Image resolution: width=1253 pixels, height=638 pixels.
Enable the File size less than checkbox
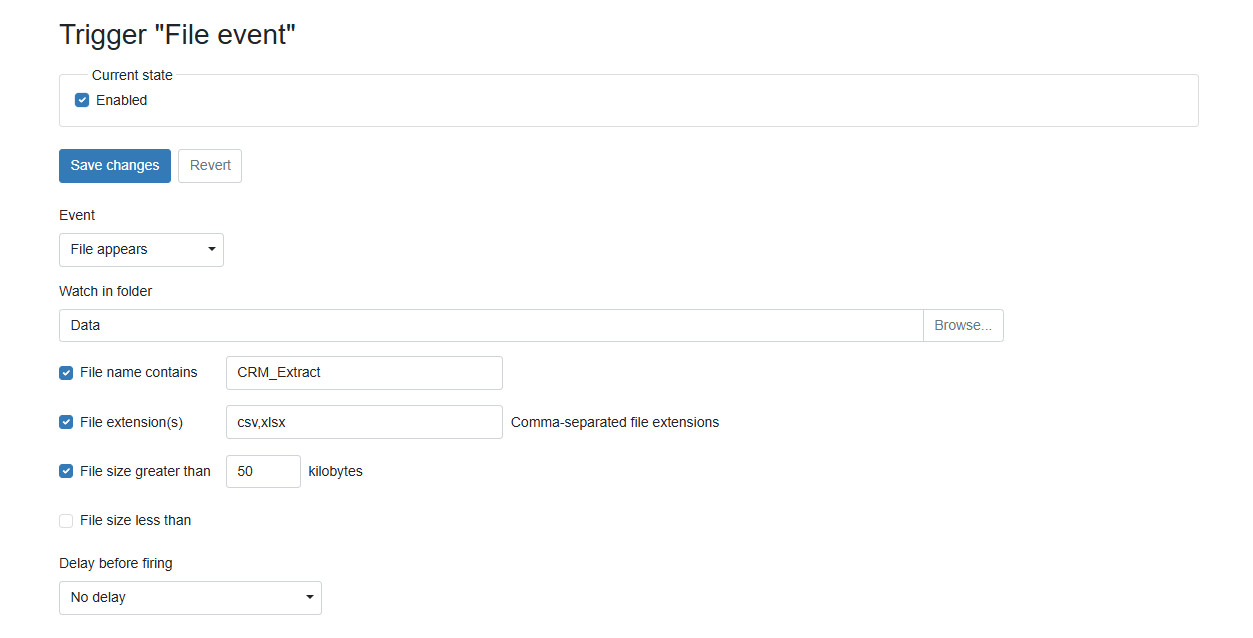tap(66, 520)
